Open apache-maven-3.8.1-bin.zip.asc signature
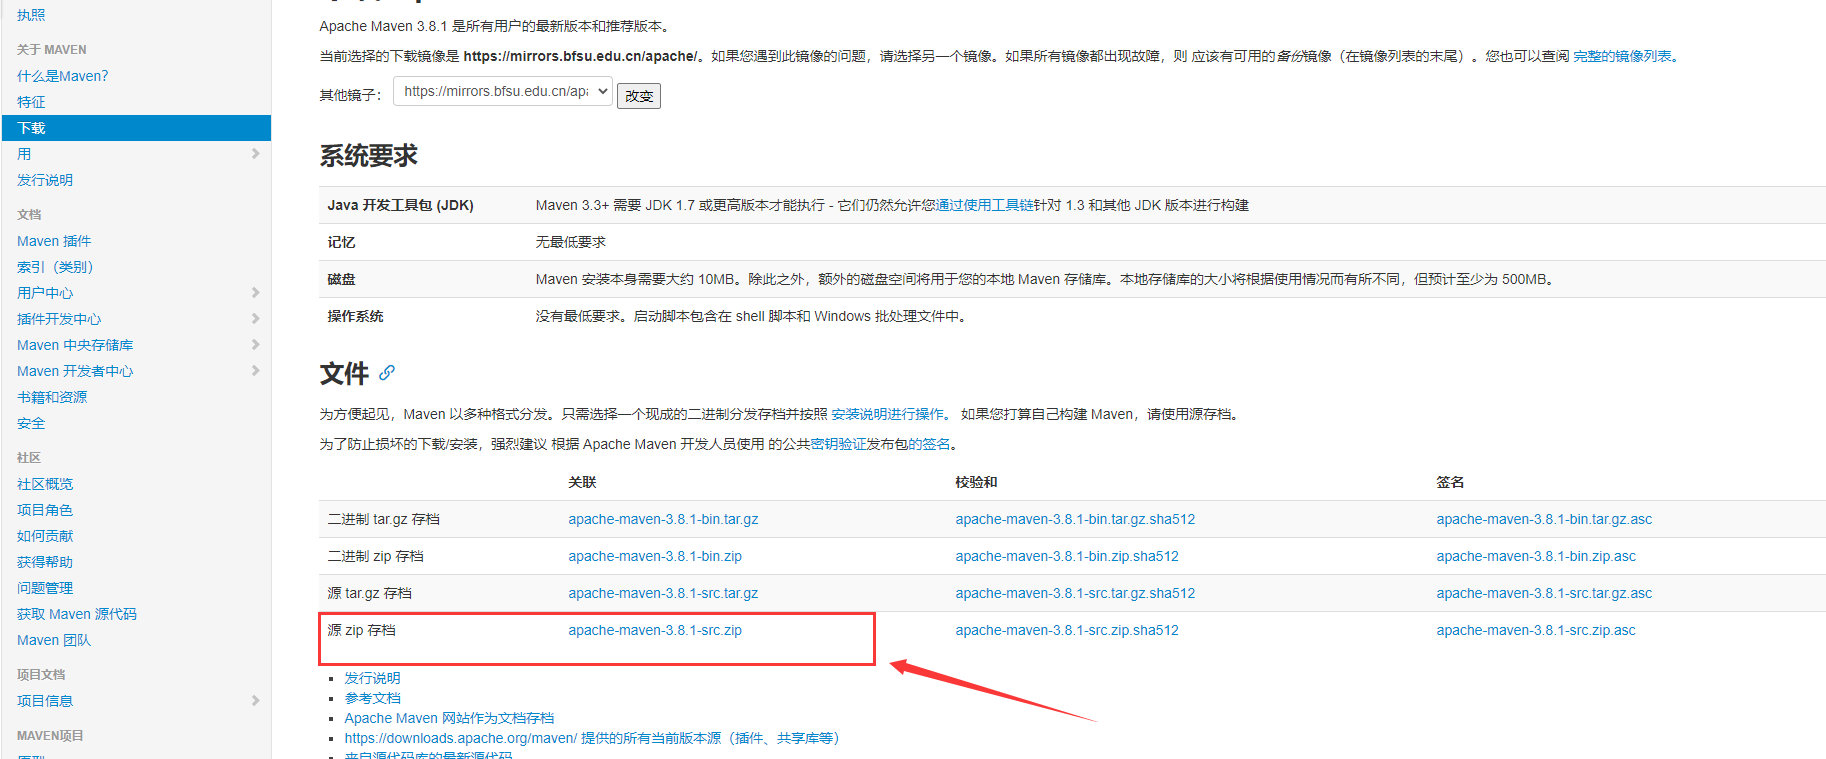 coord(1536,556)
